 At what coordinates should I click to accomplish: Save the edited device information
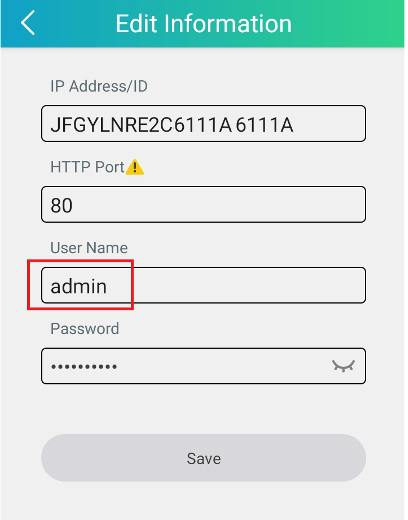203,458
